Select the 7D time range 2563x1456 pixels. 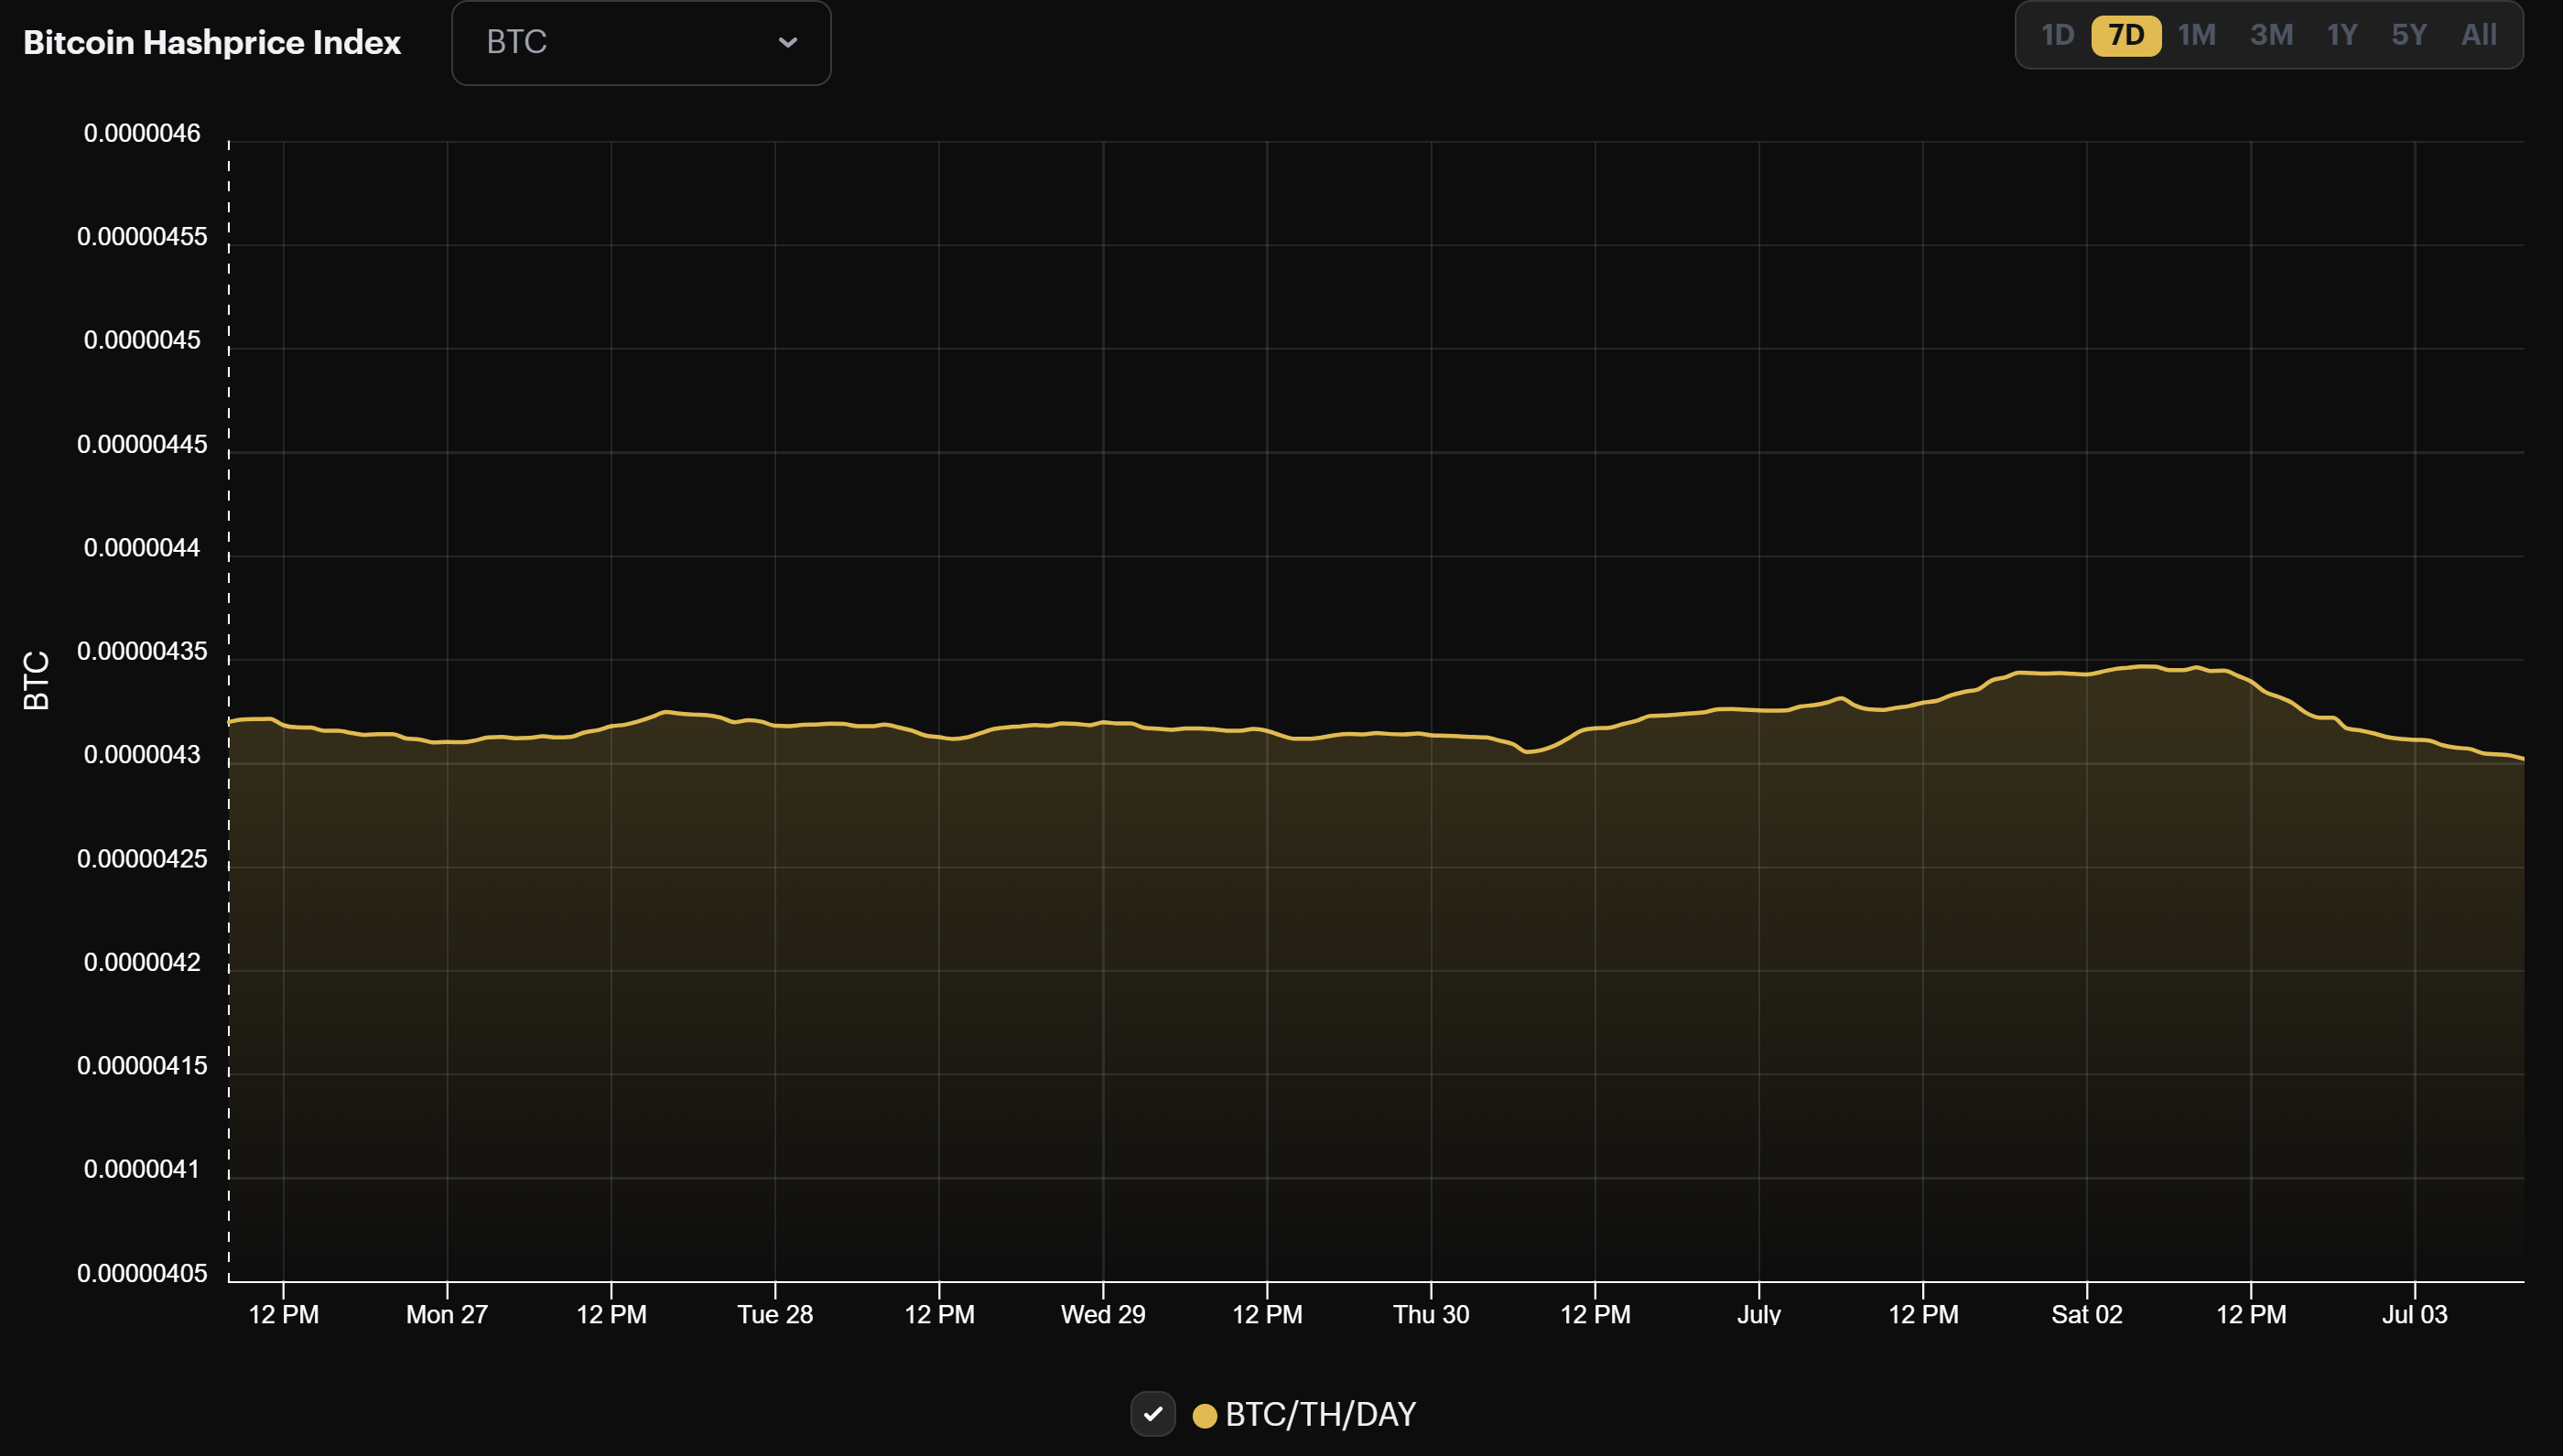(2126, 35)
